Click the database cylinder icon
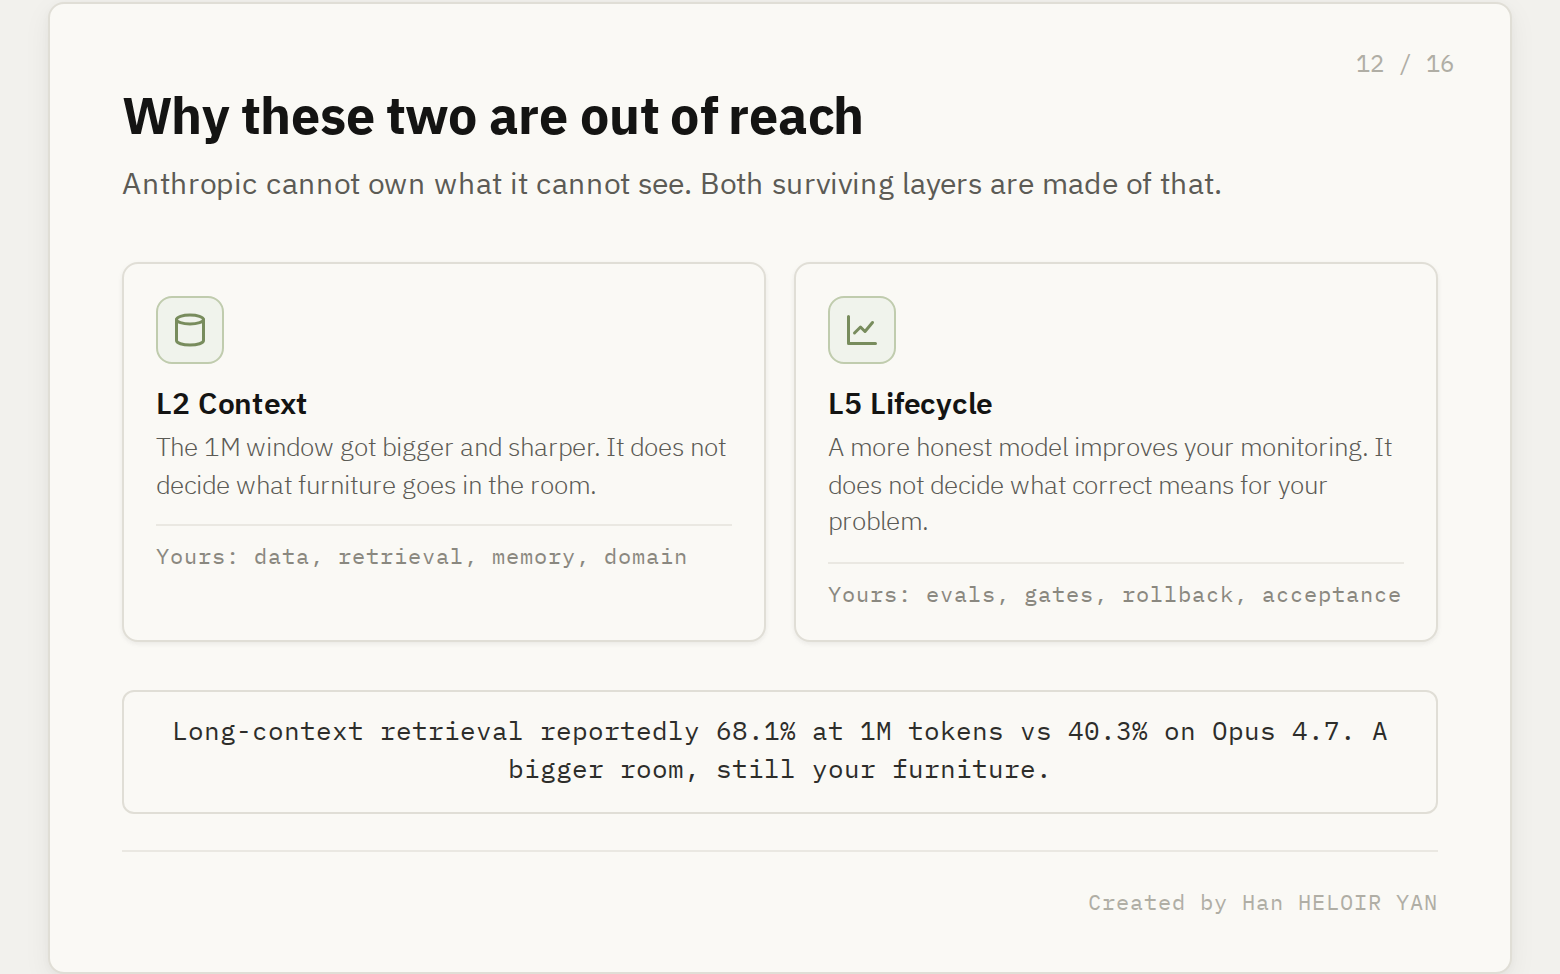The width and height of the screenshot is (1560, 974). coord(190,330)
